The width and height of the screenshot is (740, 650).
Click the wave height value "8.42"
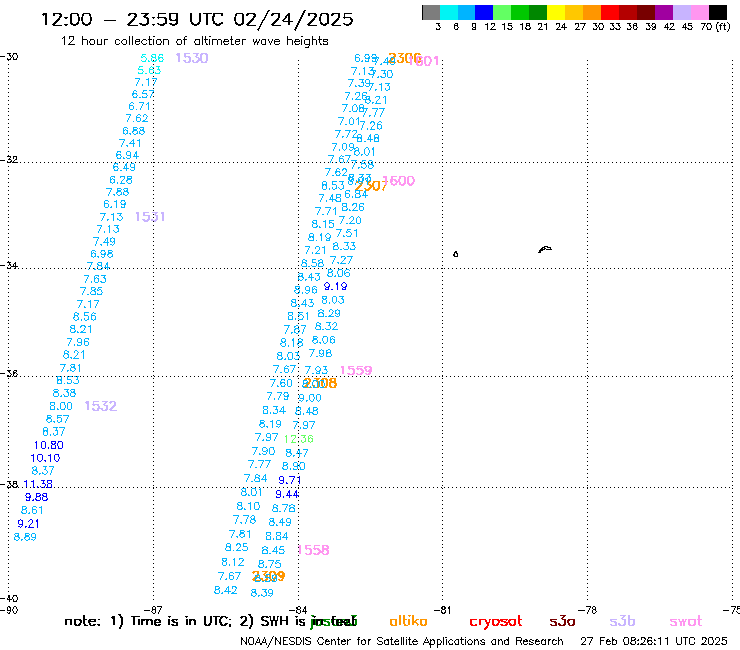(x=226, y=590)
